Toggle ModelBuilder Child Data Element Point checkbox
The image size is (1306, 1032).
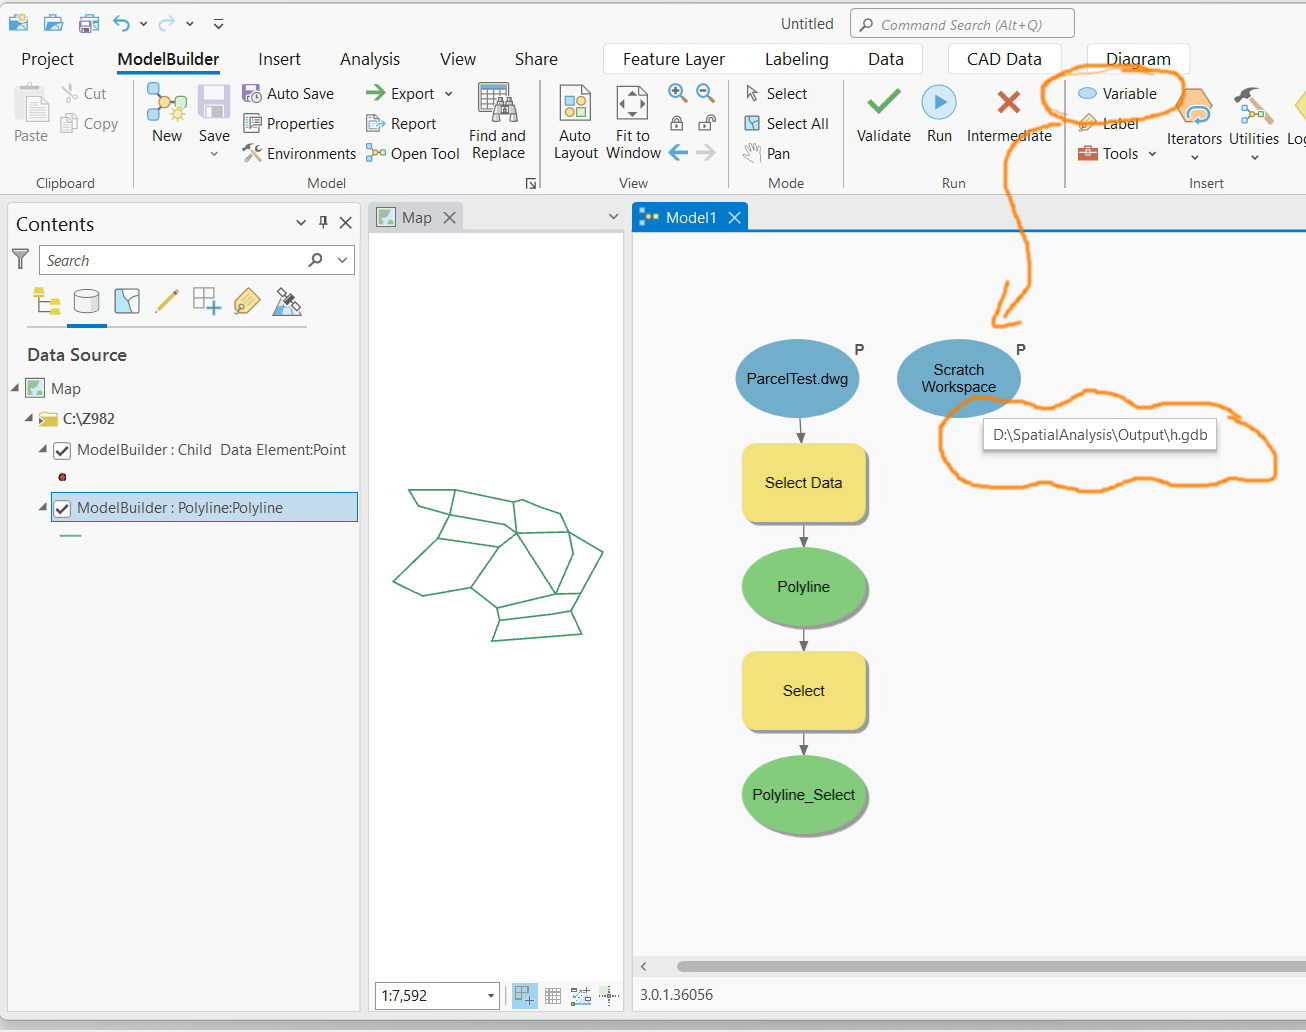[x=62, y=450]
